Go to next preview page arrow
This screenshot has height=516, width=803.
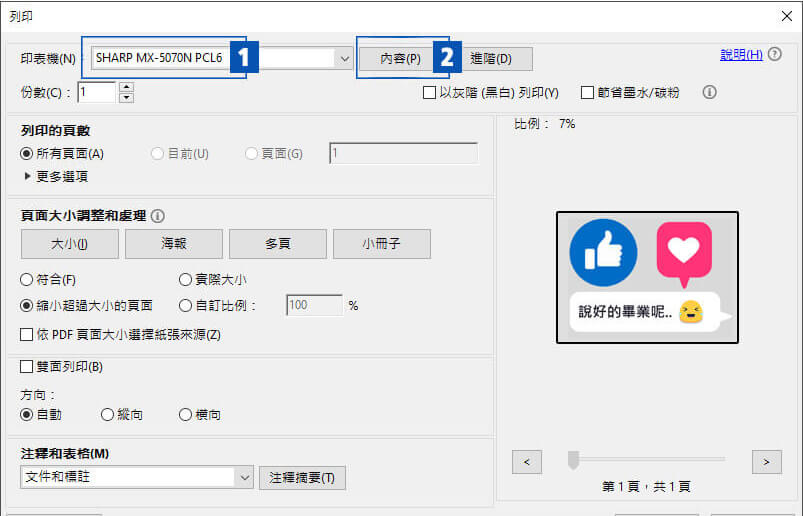pos(766,461)
